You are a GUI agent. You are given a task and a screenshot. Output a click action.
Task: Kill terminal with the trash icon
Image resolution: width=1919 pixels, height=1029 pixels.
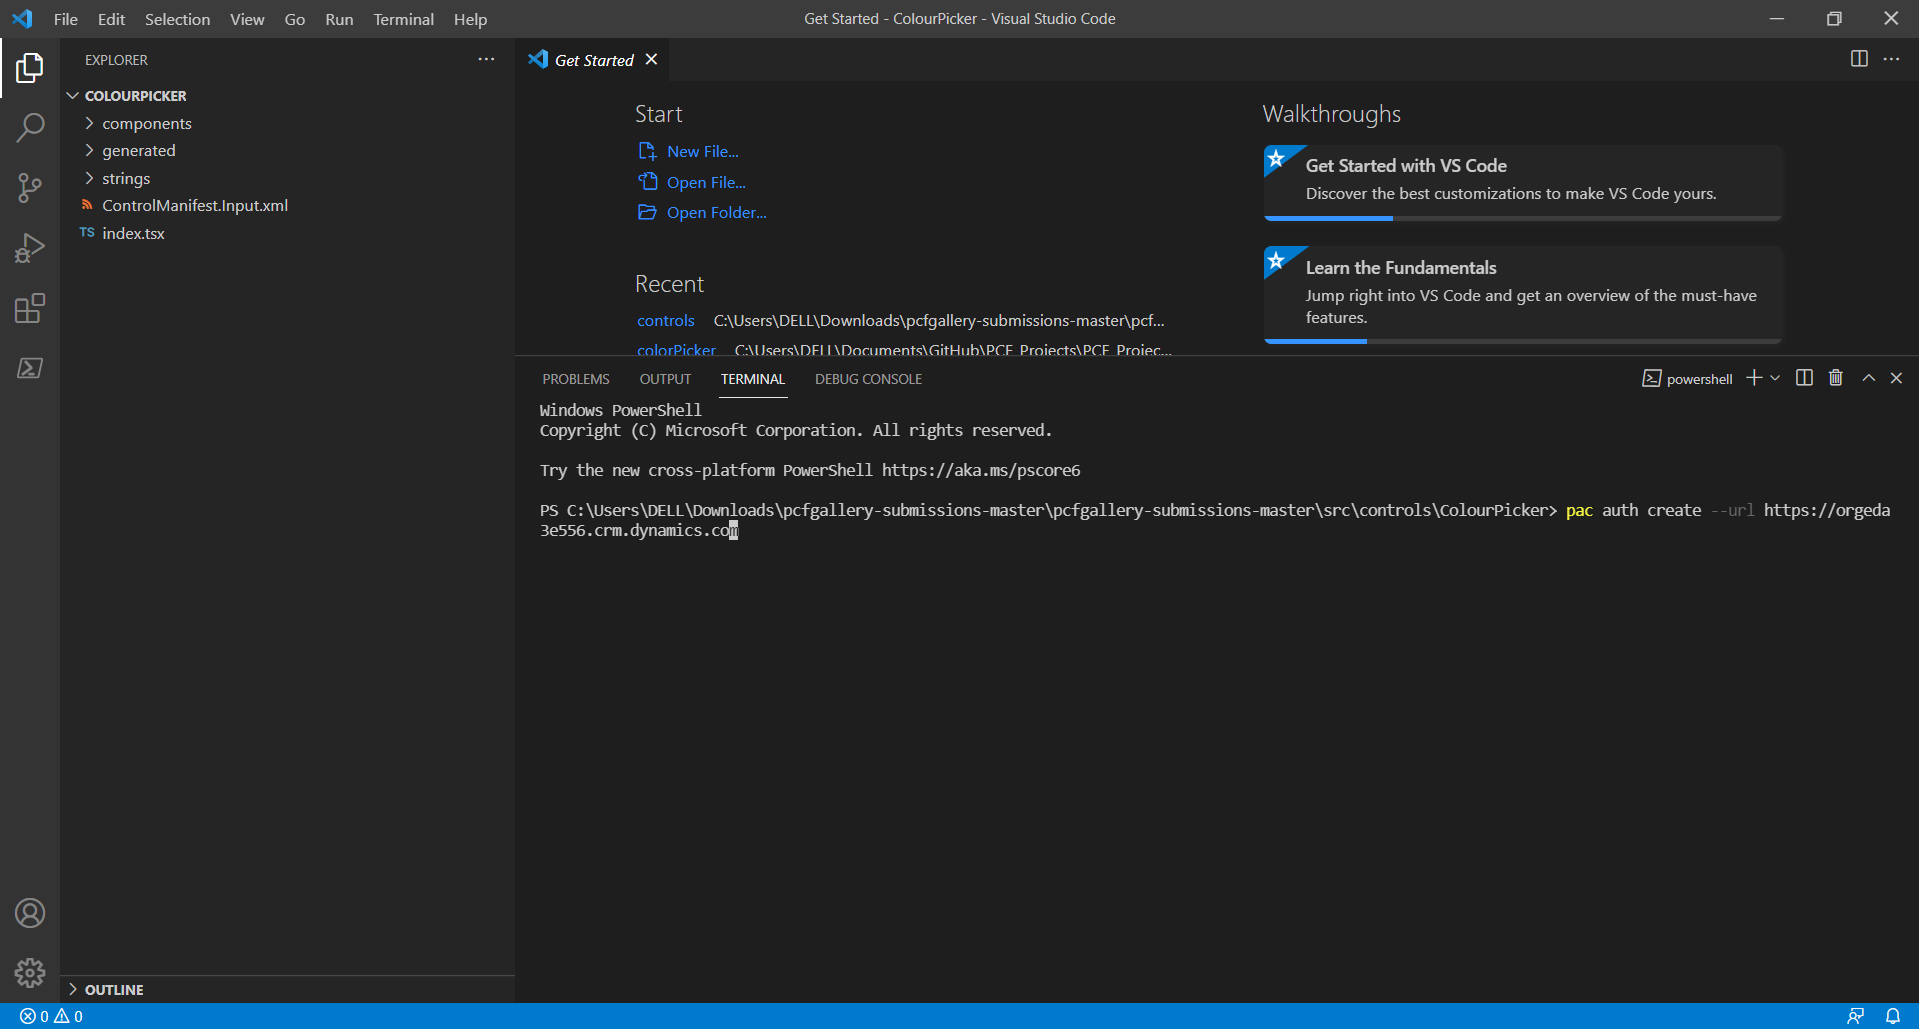click(x=1835, y=378)
